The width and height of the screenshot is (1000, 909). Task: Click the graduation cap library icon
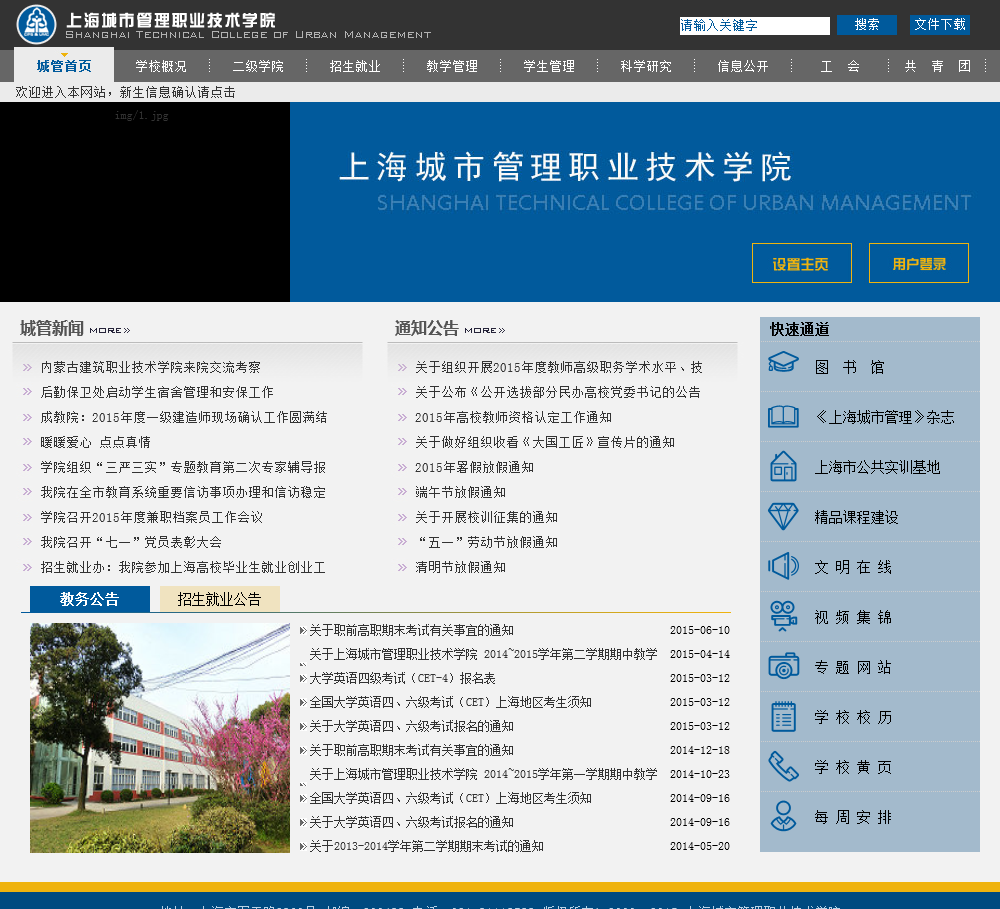pos(783,365)
